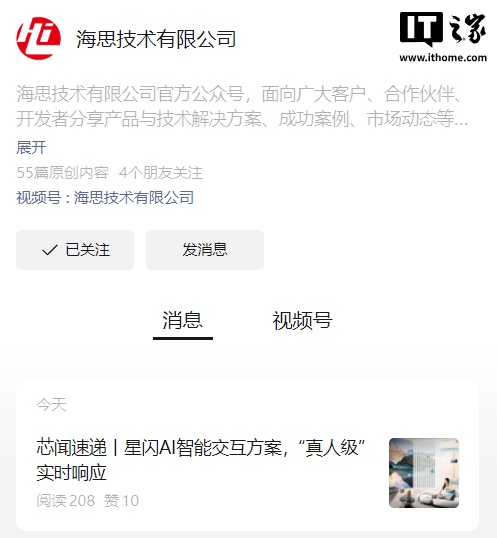Open the 55篇原创内容 original articles link

(x=62, y=173)
